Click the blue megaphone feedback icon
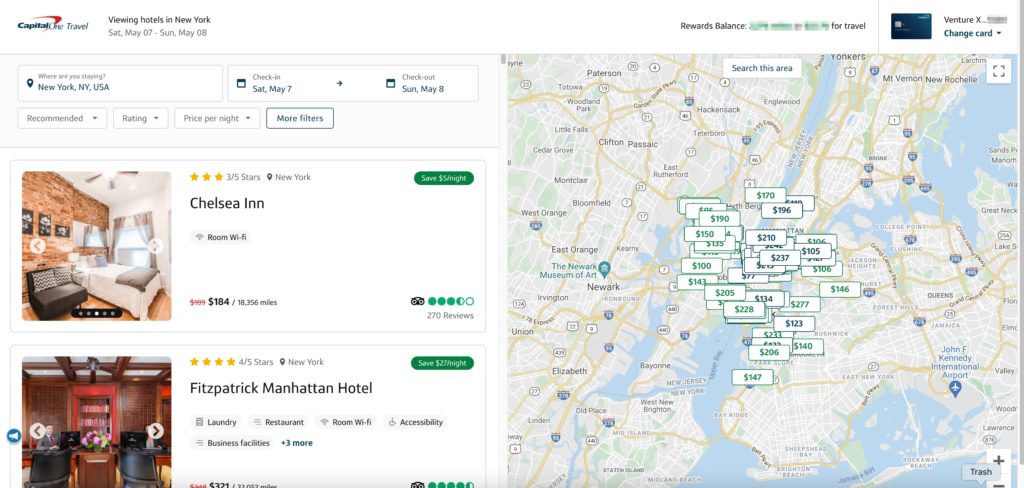The height and width of the screenshot is (488, 1024). [x=14, y=436]
